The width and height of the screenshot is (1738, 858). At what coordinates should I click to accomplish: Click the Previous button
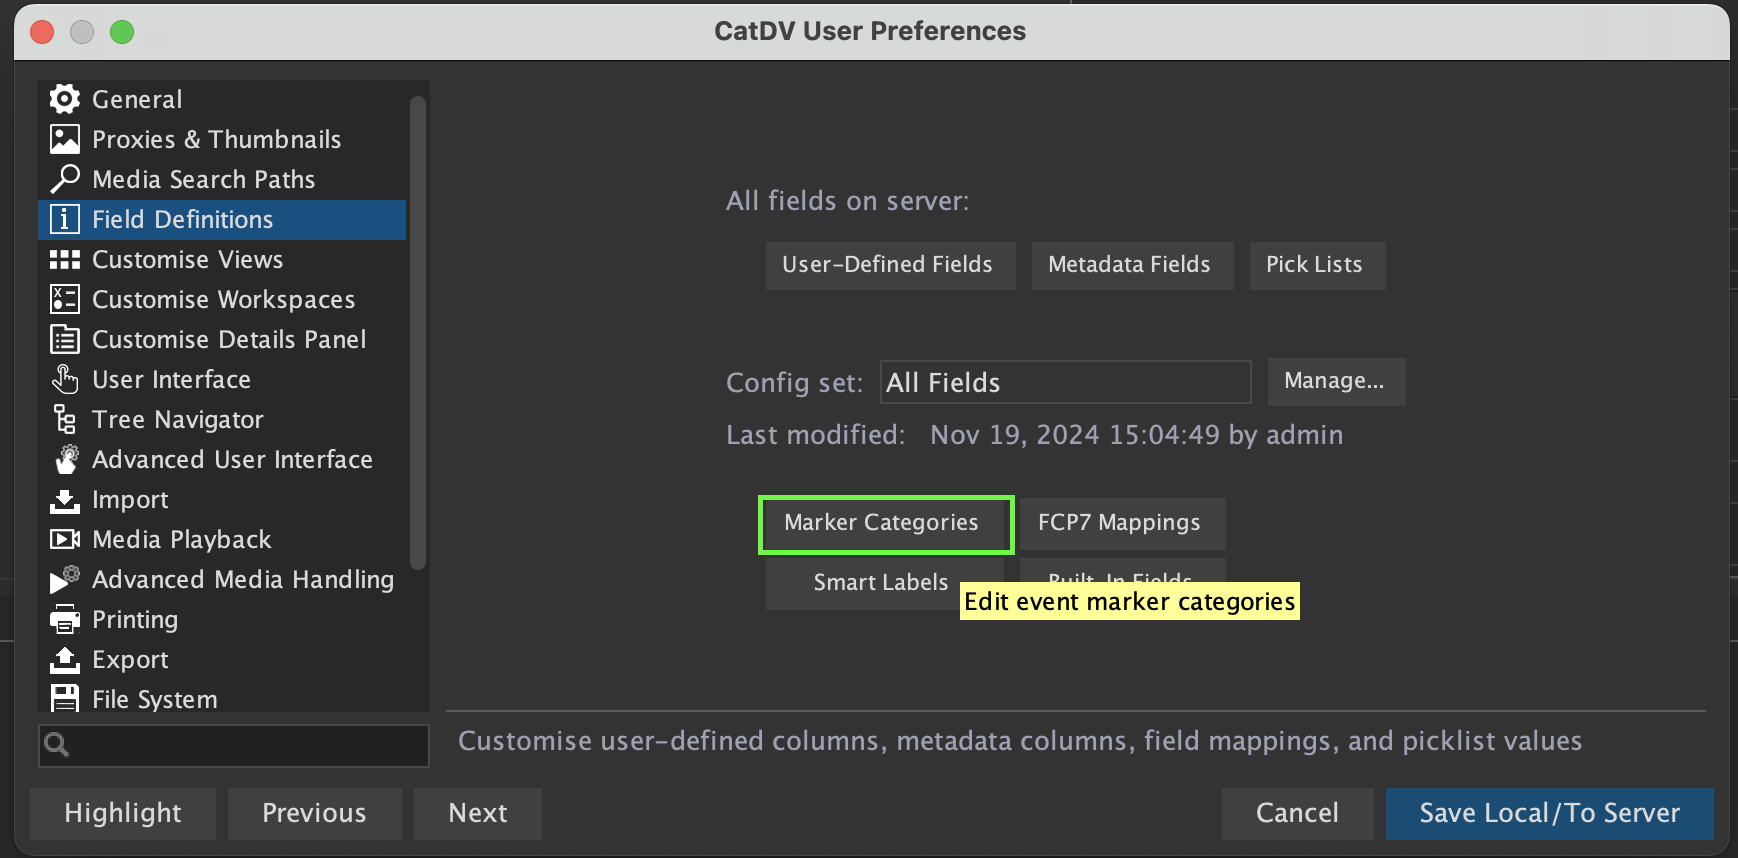[x=314, y=813]
